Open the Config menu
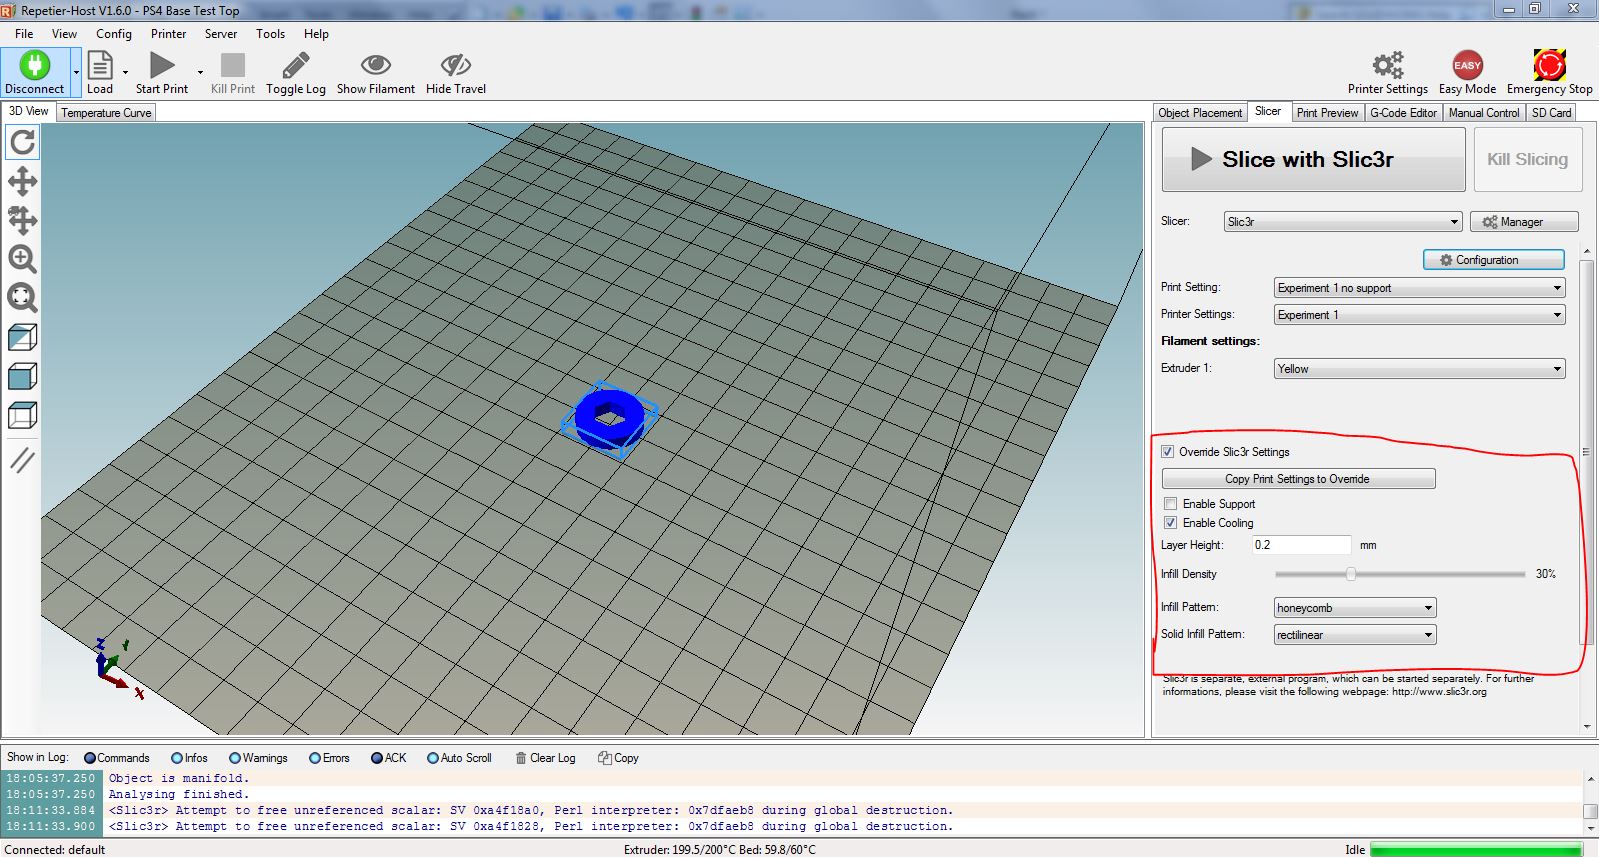This screenshot has width=1599, height=857. (x=114, y=34)
